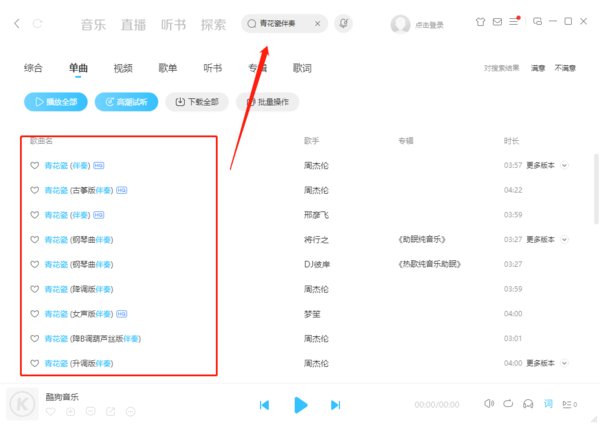Open singer 邢彦飞
Image resolution: width=600 pixels, height=424 pixels.
316,215
